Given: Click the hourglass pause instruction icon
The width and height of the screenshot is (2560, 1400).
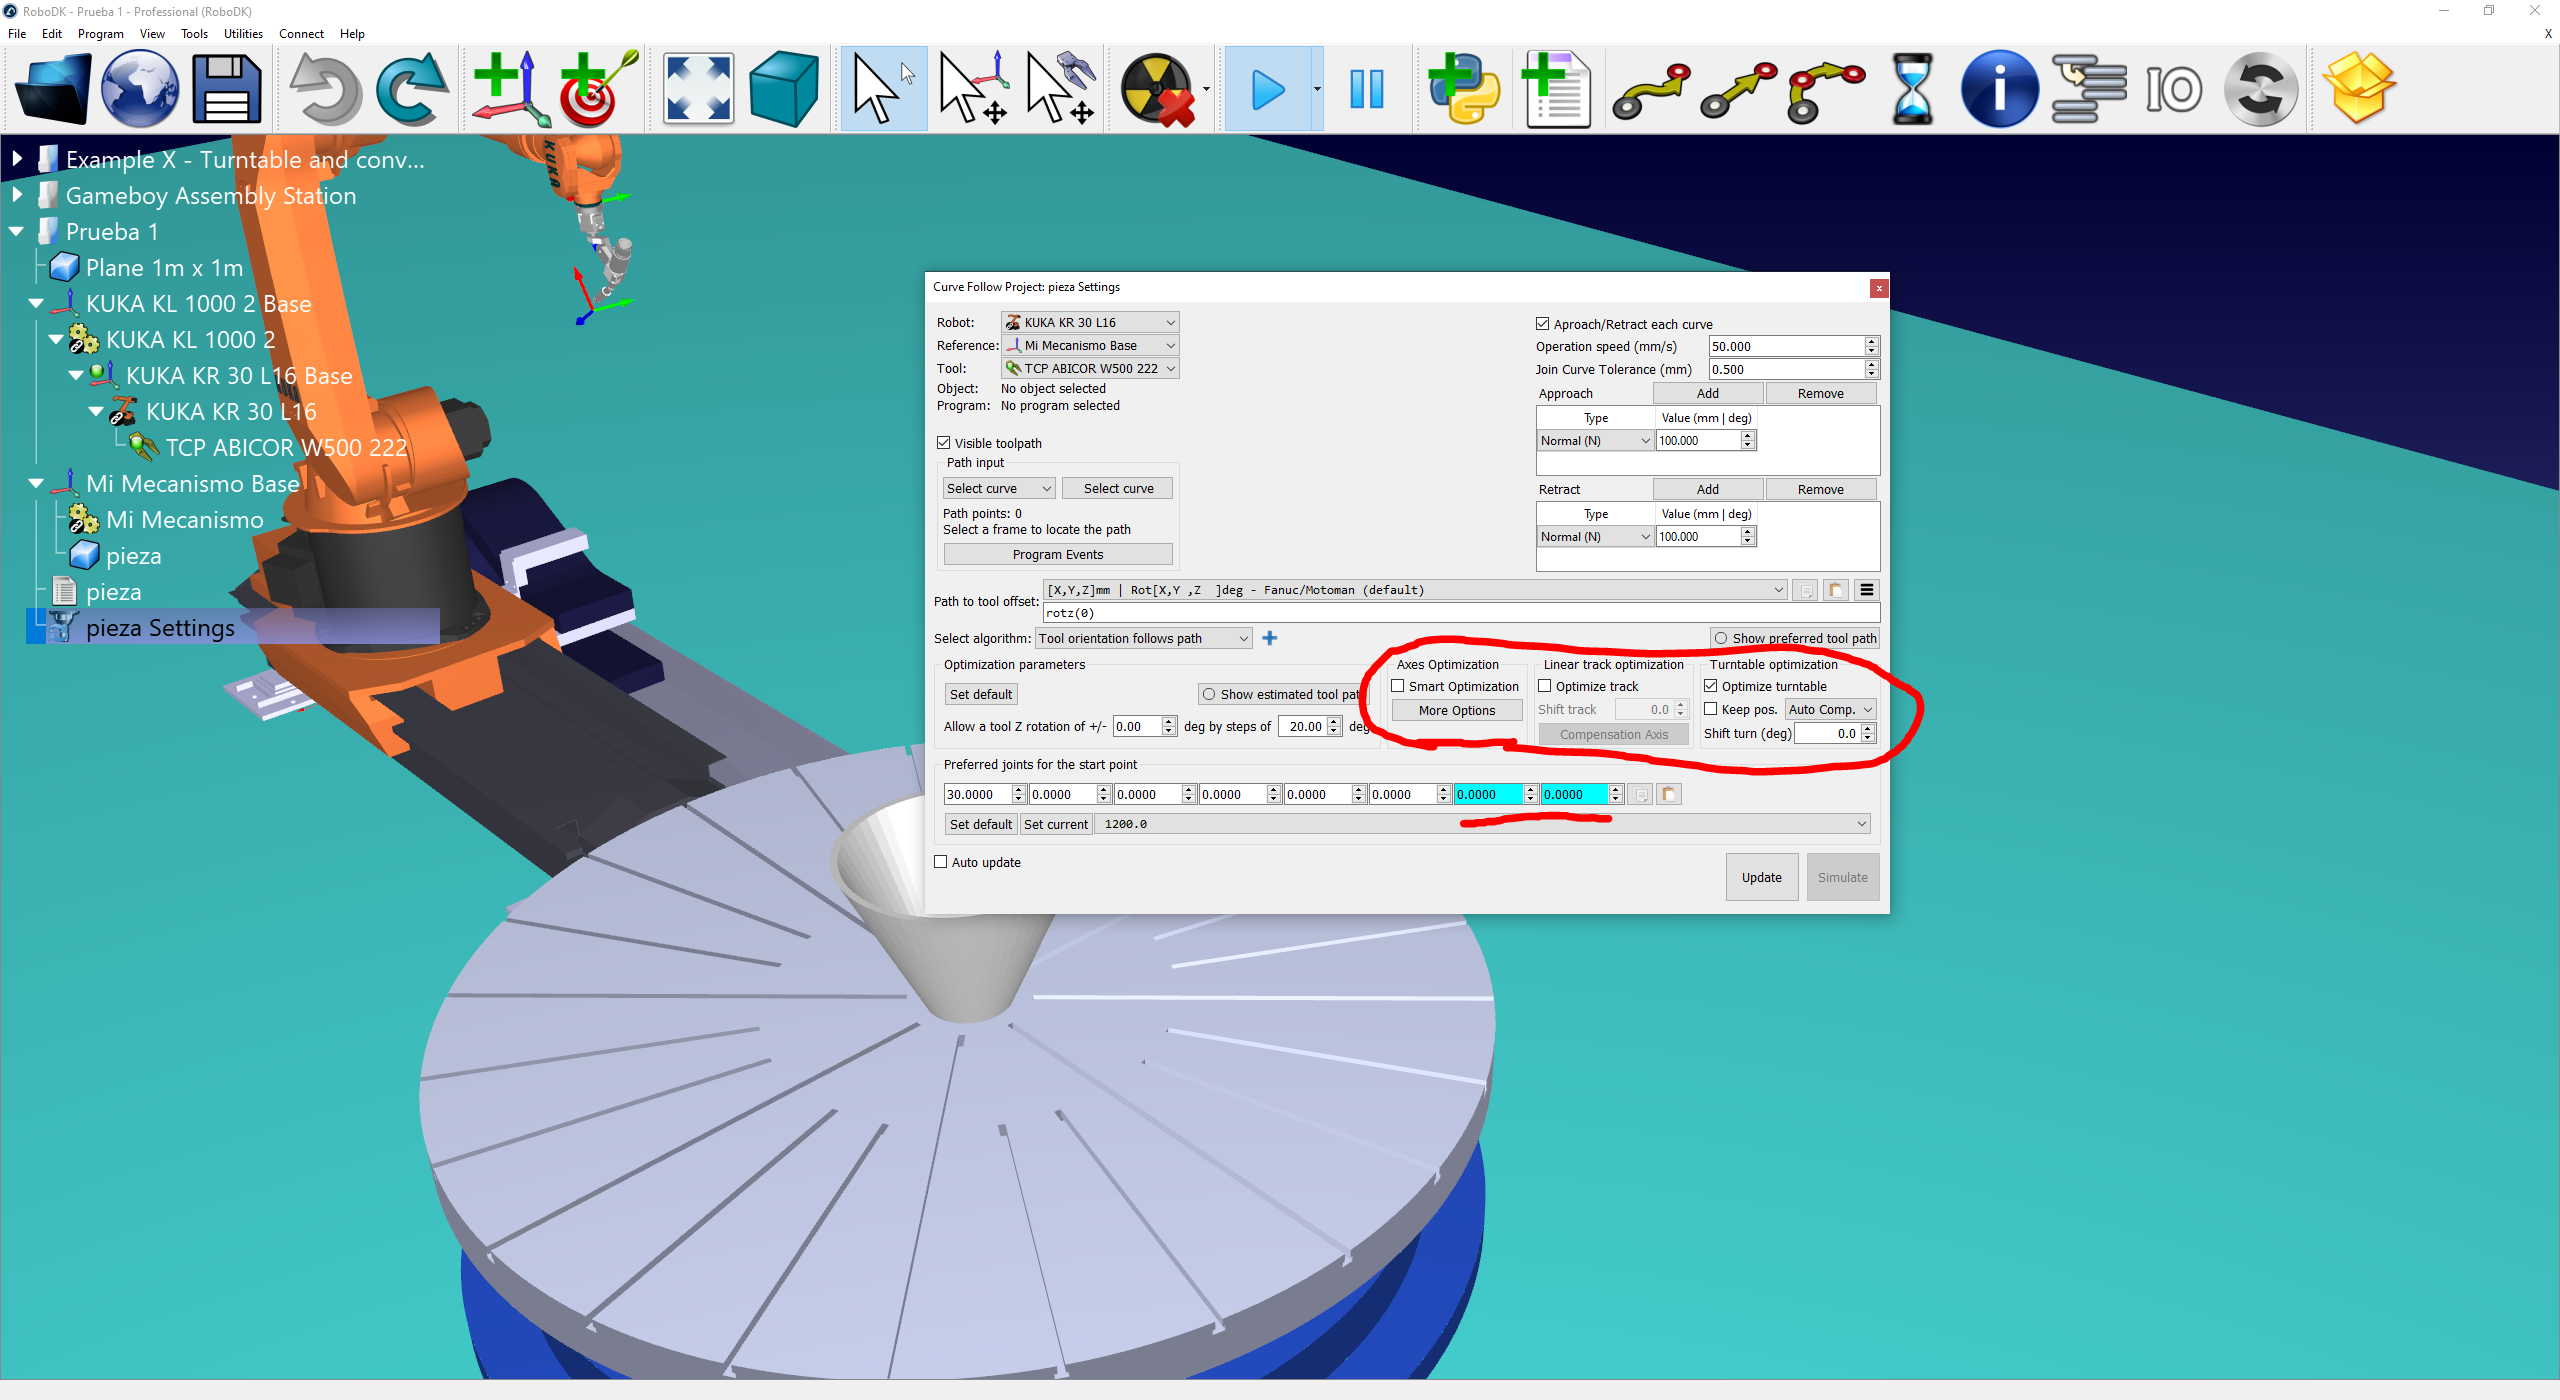Looking at the screenshot, I should (x=1912, y=90).
